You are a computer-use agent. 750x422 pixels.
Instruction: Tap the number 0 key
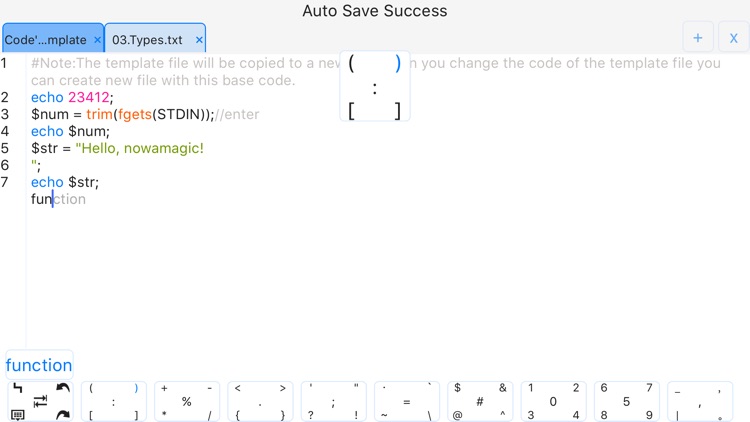pyautogui.click(x=553, y=402)
